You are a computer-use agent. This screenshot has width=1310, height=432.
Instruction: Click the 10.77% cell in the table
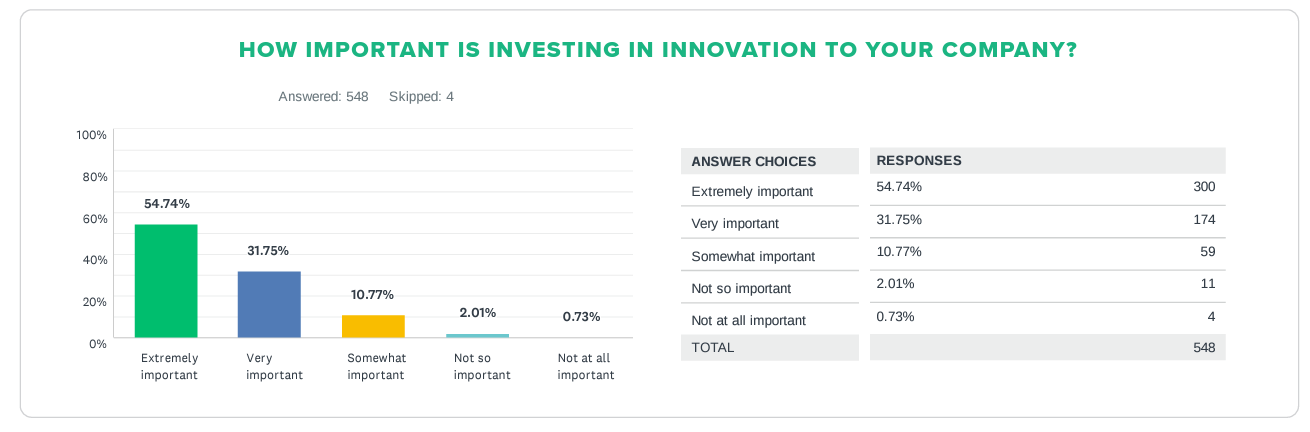[x=898, y=252]
